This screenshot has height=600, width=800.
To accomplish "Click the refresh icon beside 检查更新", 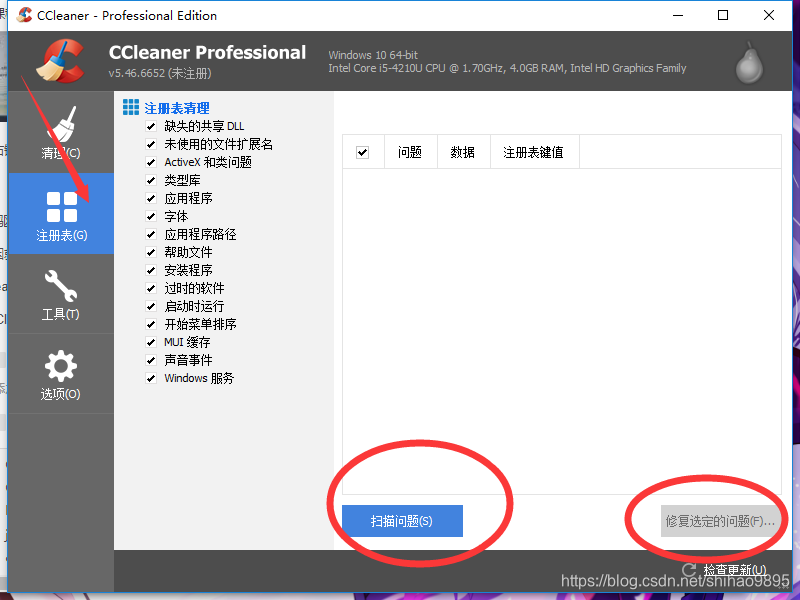I will pyautogui.click(x=689, y=570).
